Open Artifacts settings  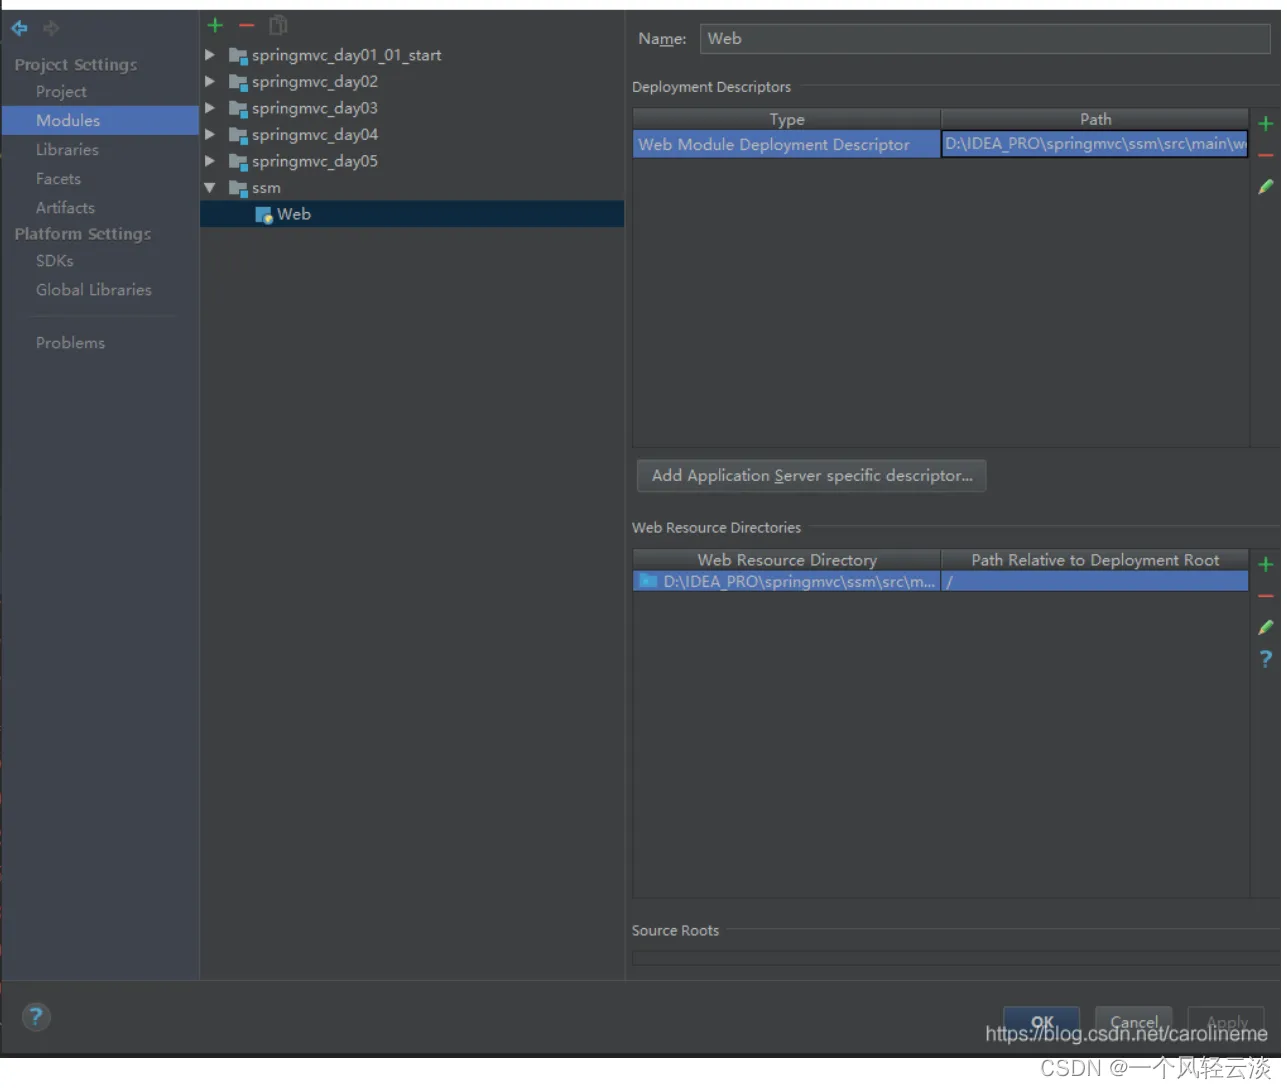(65, 208)
